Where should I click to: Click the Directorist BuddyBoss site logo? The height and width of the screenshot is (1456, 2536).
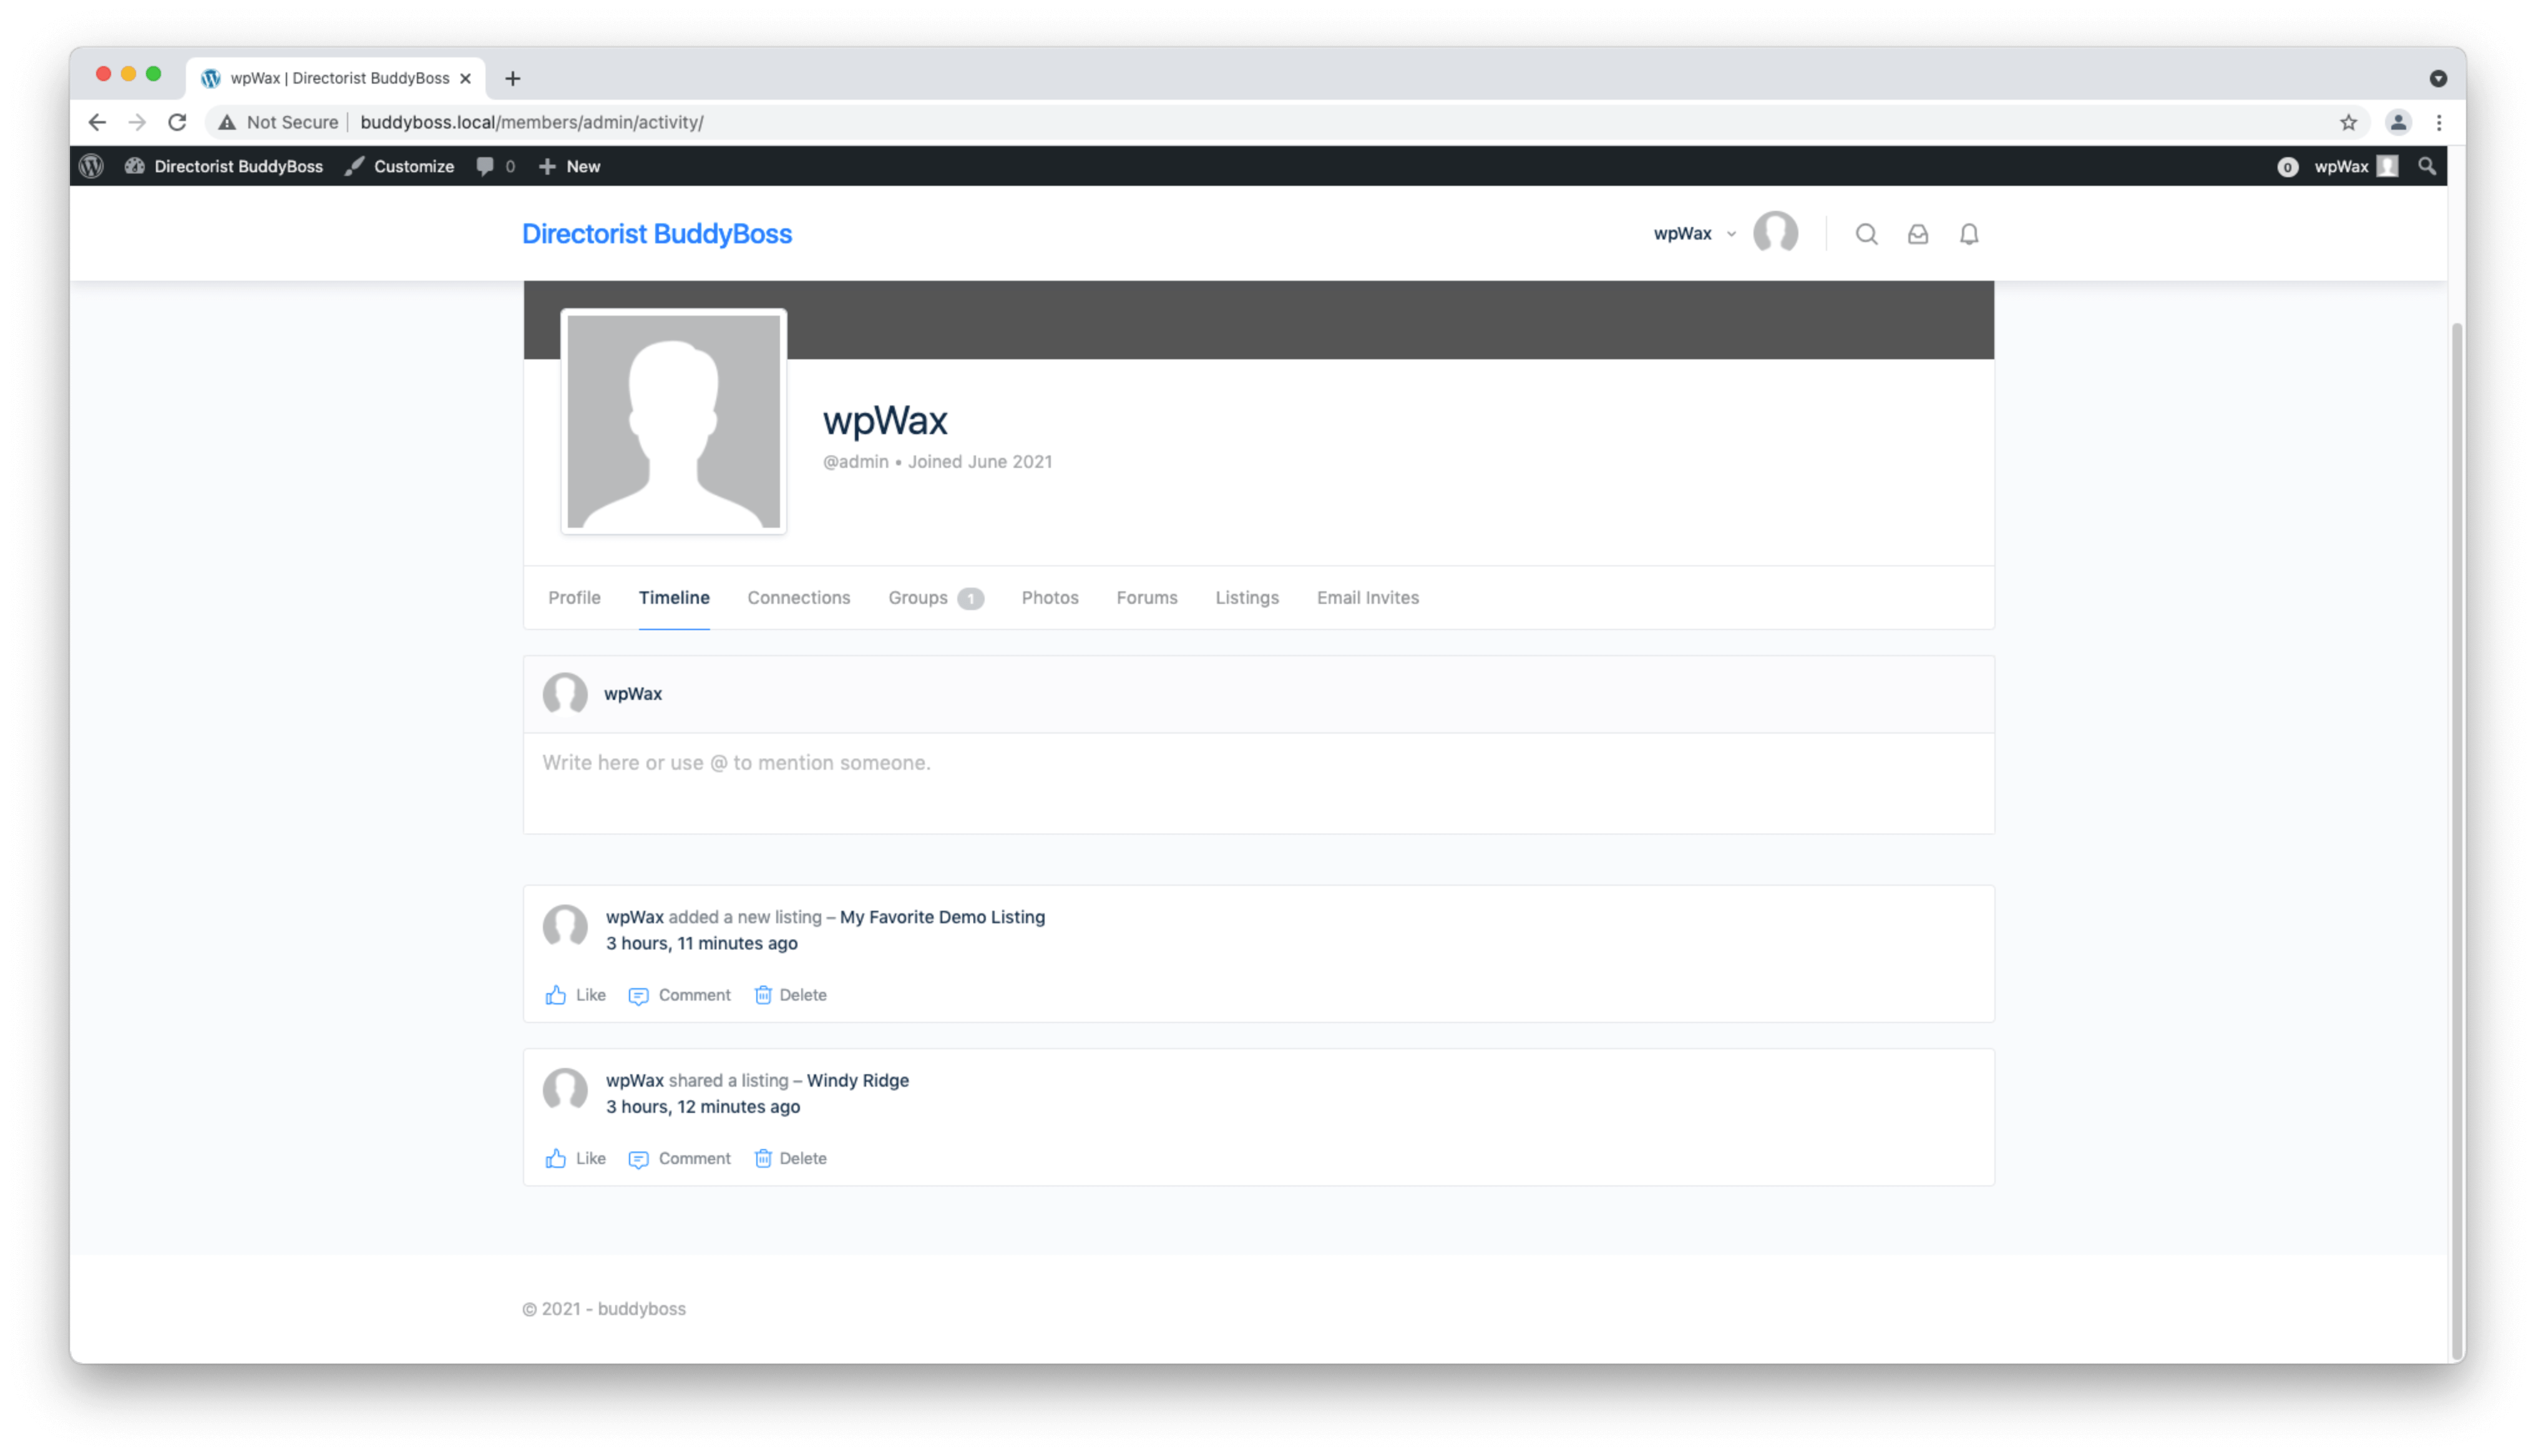[656, 233]
